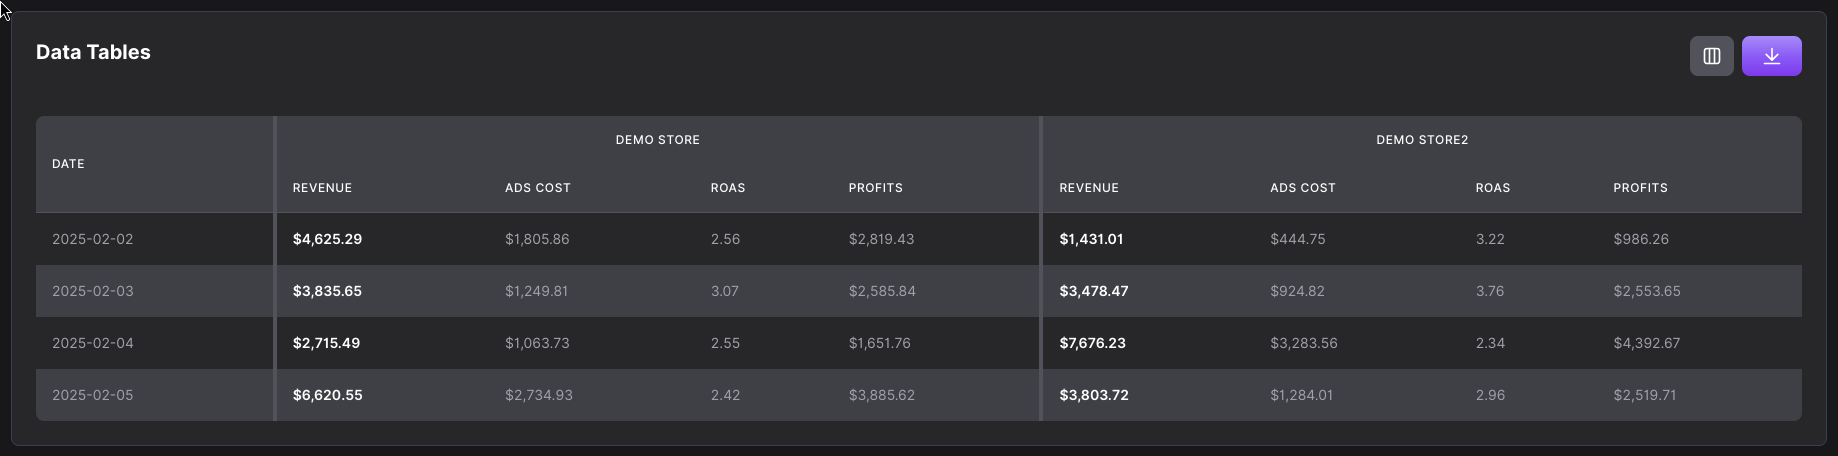The height and width of the screenshot is (456, 1838).
Task: Click the $3,283.56 ads cost cell
Action: click(x=1303, y=343)
